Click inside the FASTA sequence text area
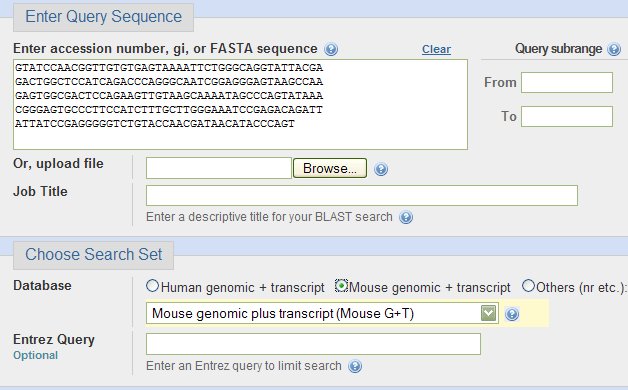The image size is (628, 390). tap(240, 105)
